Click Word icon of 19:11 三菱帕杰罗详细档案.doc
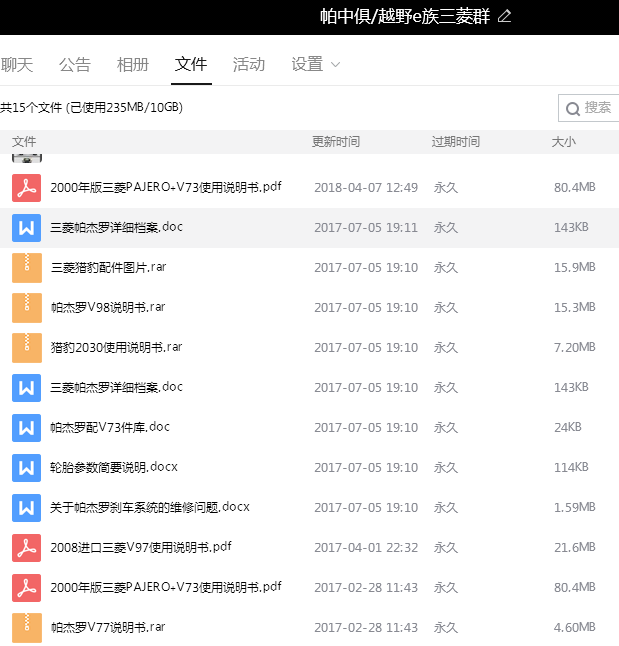The image size is (619, 646). [26, 228]
